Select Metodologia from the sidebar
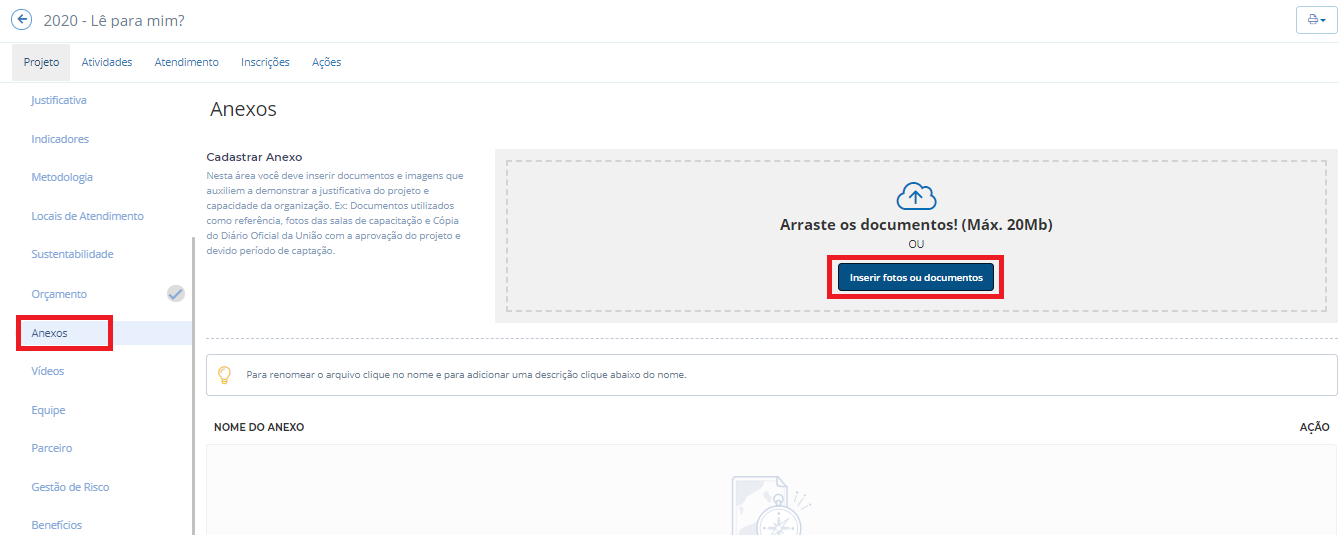Image resolution: width=1339 pixels, height=535 pixels. [62, 177]
